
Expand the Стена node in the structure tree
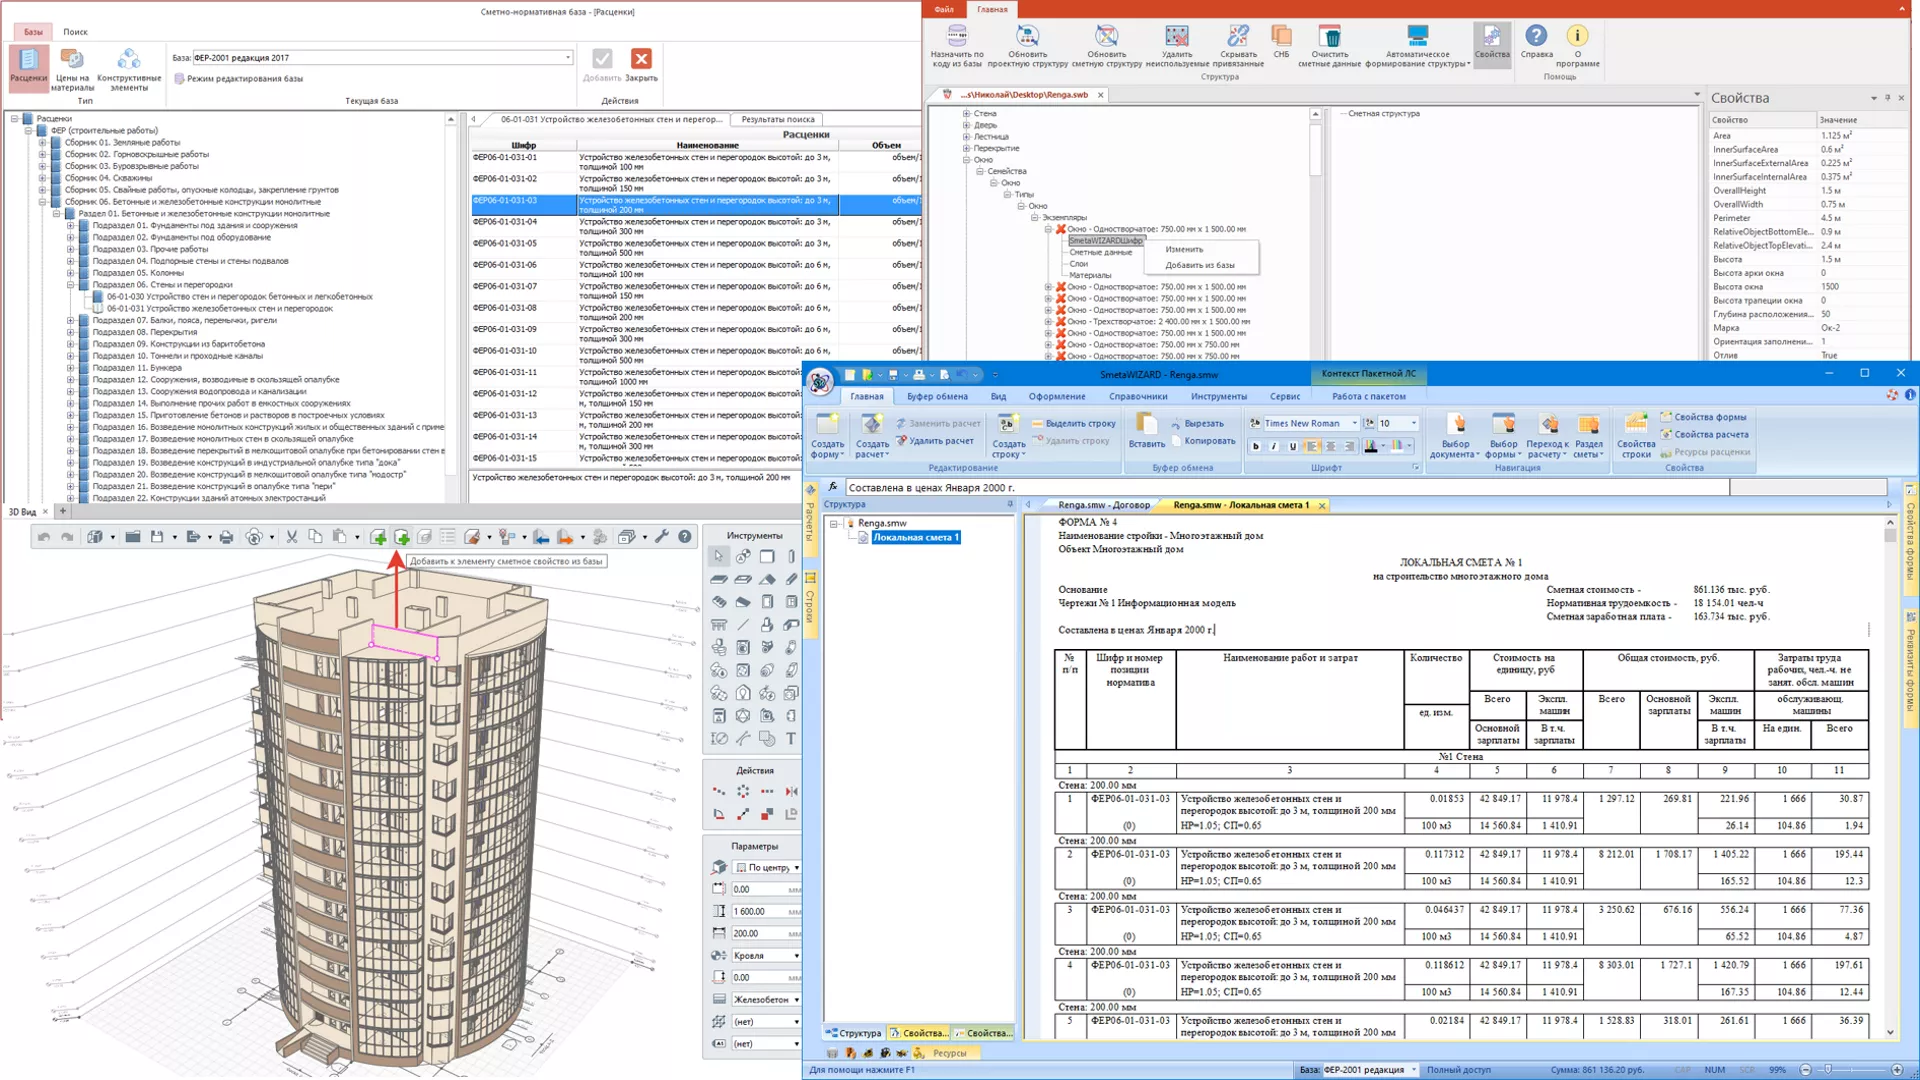point(966,113)
